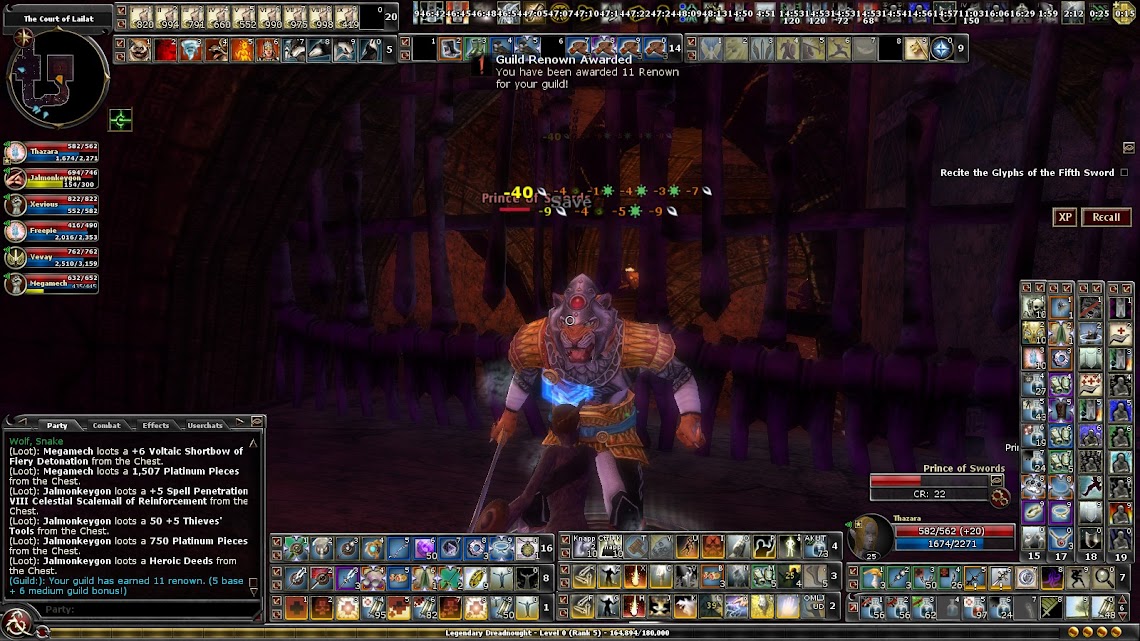Viewport: 1140px width, 641px height.
Task: Equip the red gem necklace at bottom of hotbar 17
Action: tap(1061, 538)
